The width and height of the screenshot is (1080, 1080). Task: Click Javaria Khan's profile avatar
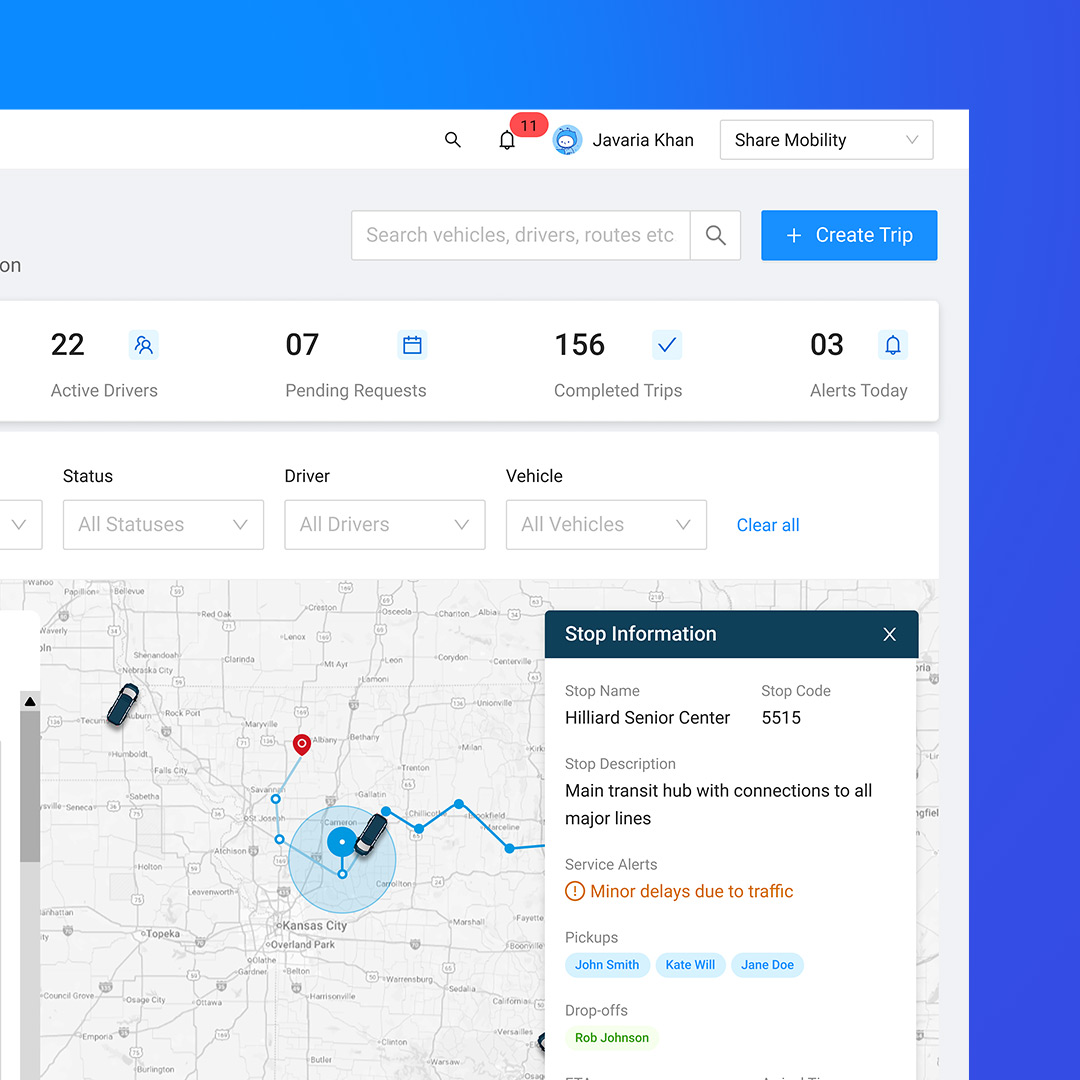(x=568, y=140)
